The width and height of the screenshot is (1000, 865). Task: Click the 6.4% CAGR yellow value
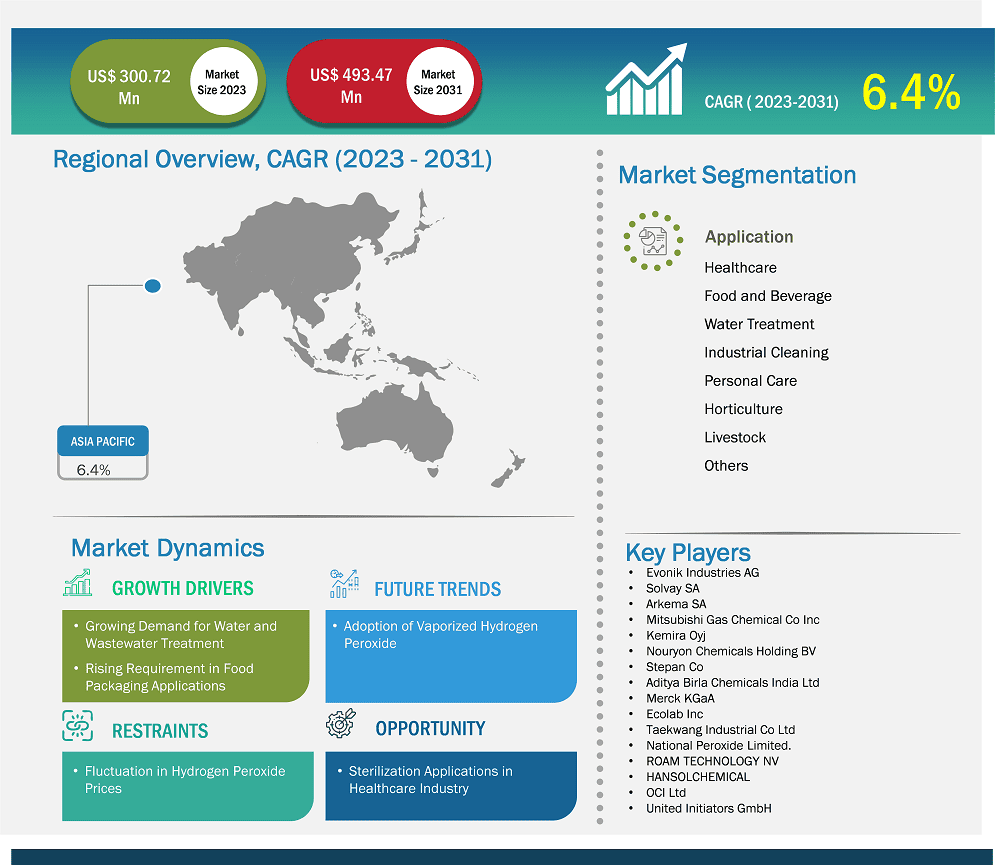click(x=910, y=94)
